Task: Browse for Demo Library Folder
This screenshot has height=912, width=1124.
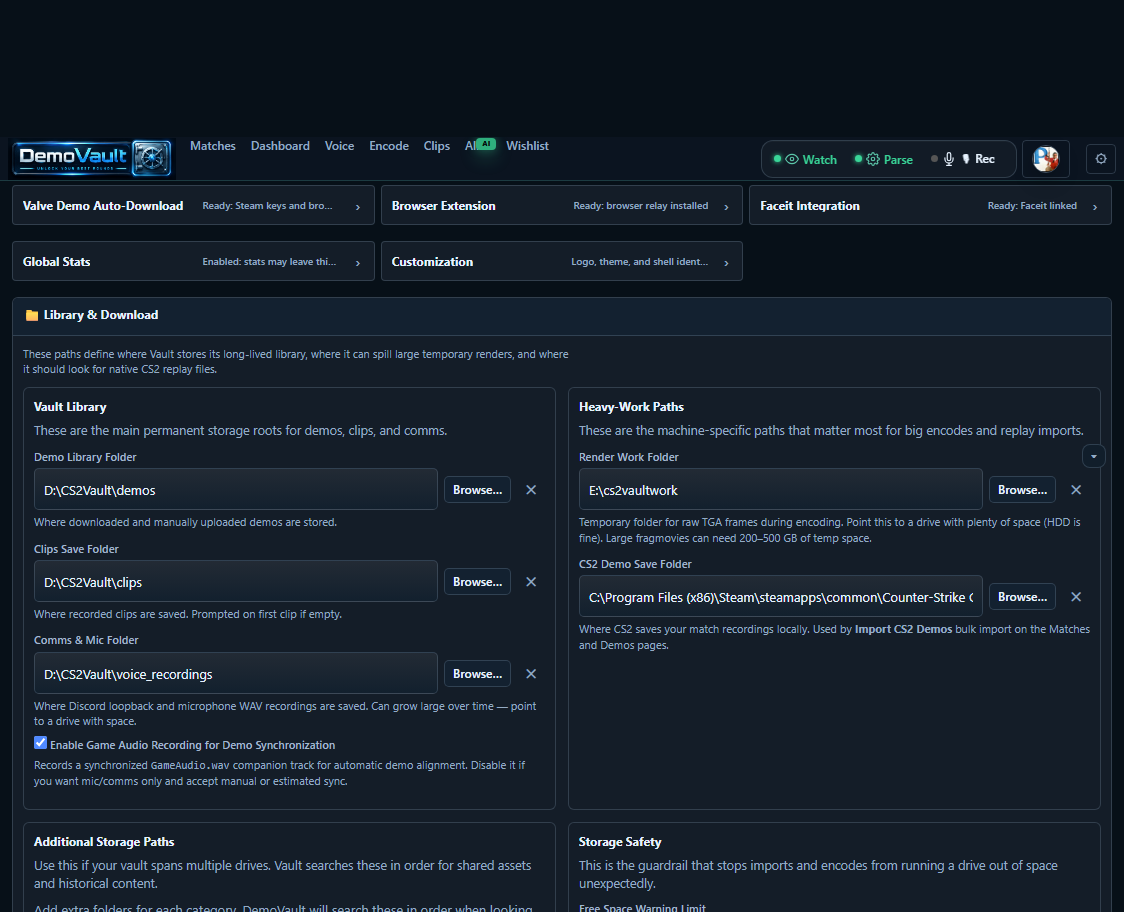Action: pyautogui.click(x=477, y=490)
